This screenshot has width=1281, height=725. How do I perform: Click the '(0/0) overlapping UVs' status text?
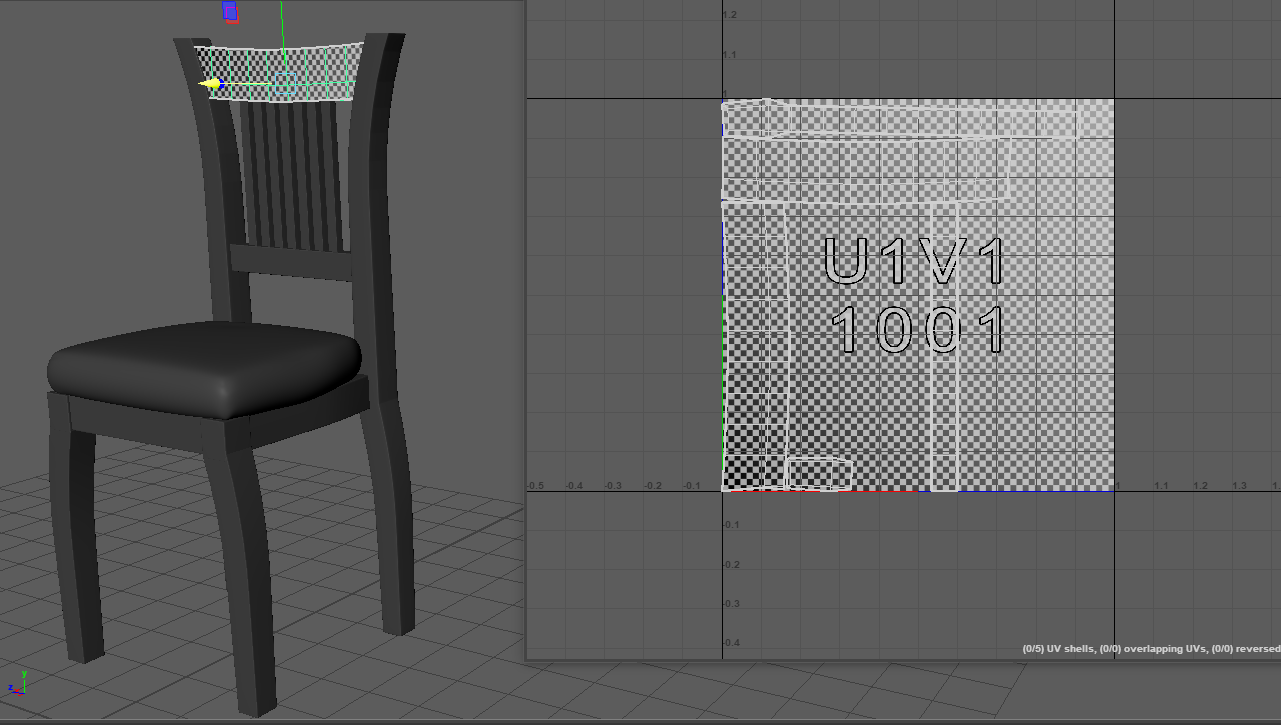1153,649
